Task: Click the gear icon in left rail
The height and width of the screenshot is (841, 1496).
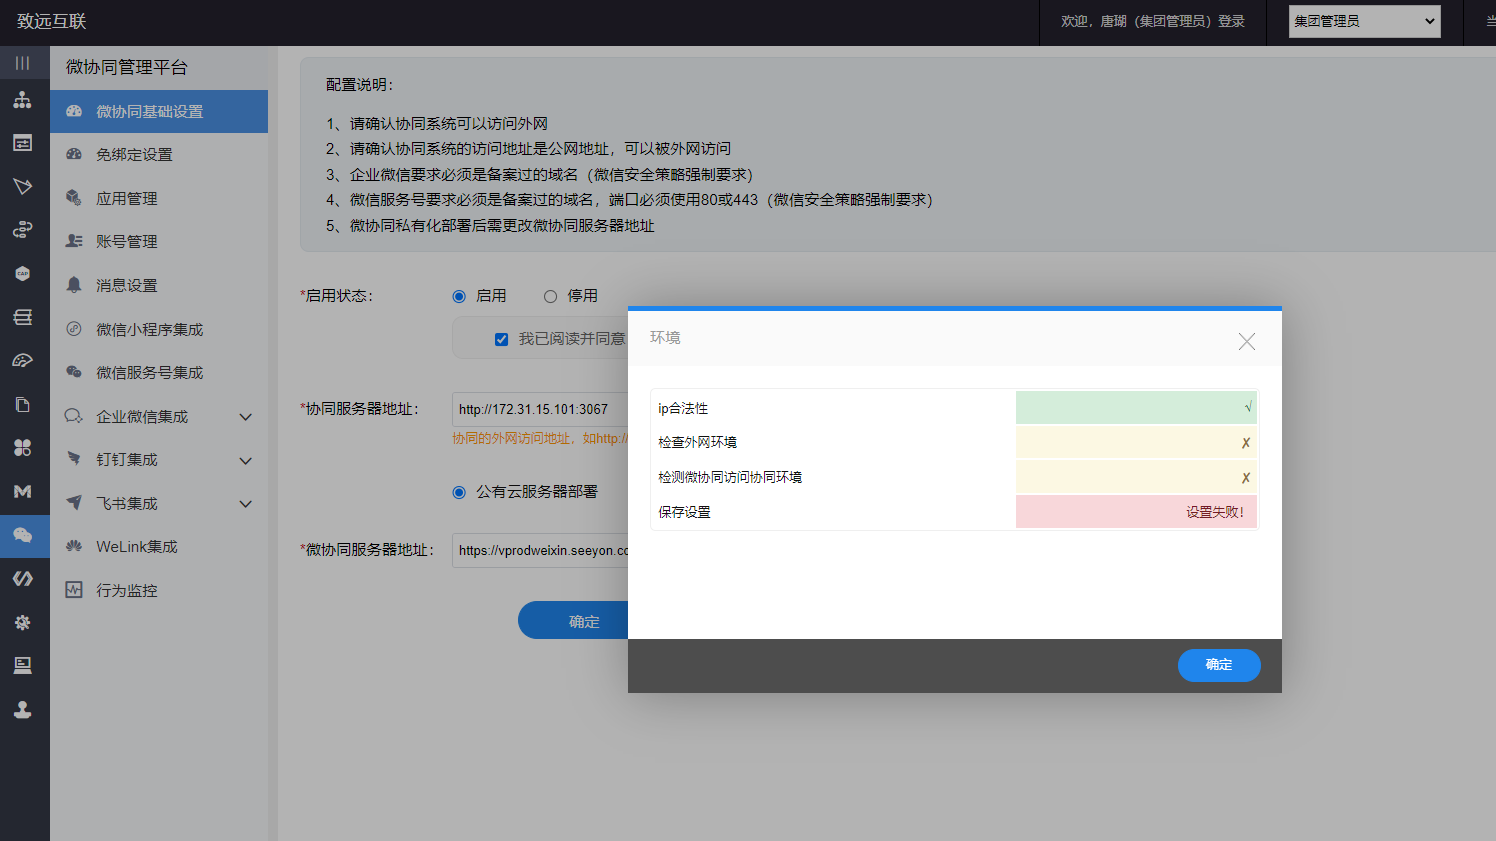Action: click(x=22, y=622)
